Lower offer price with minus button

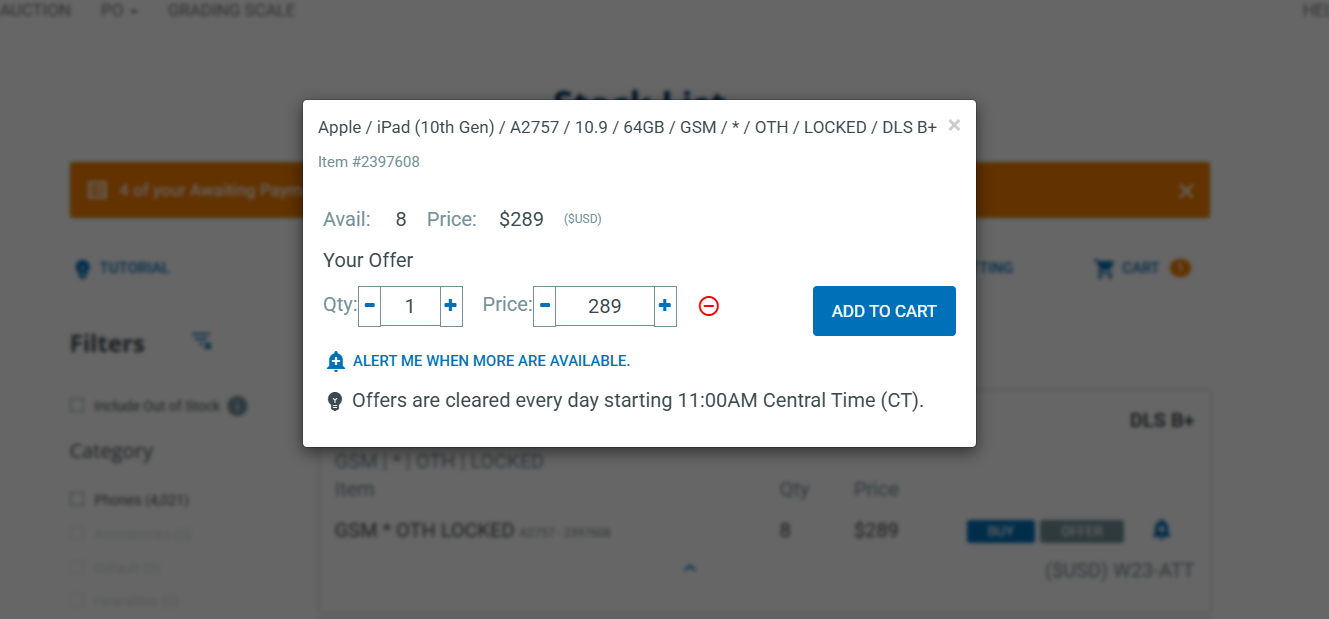point(544,306)
